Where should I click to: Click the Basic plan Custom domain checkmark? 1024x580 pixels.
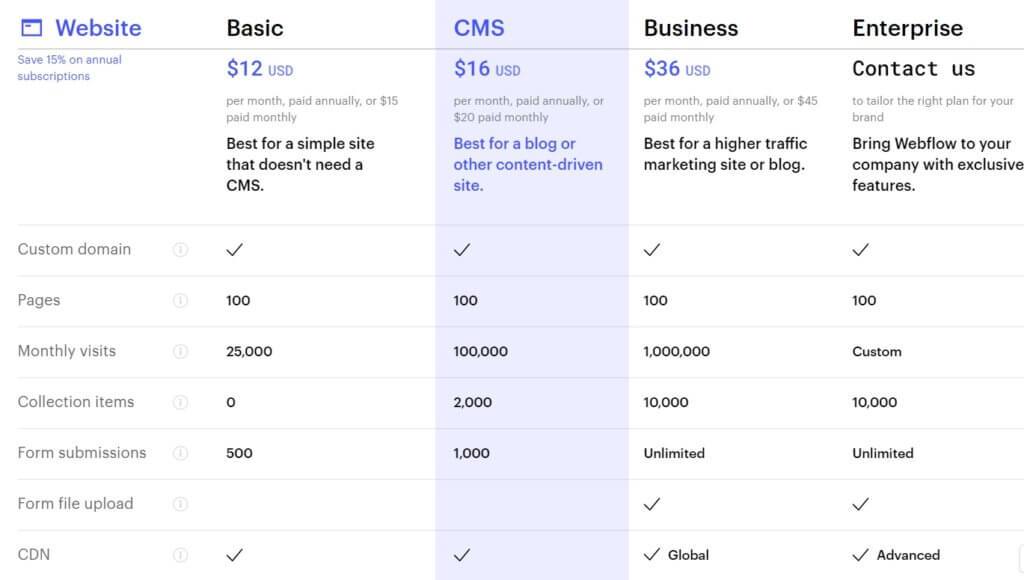[234, 250]
